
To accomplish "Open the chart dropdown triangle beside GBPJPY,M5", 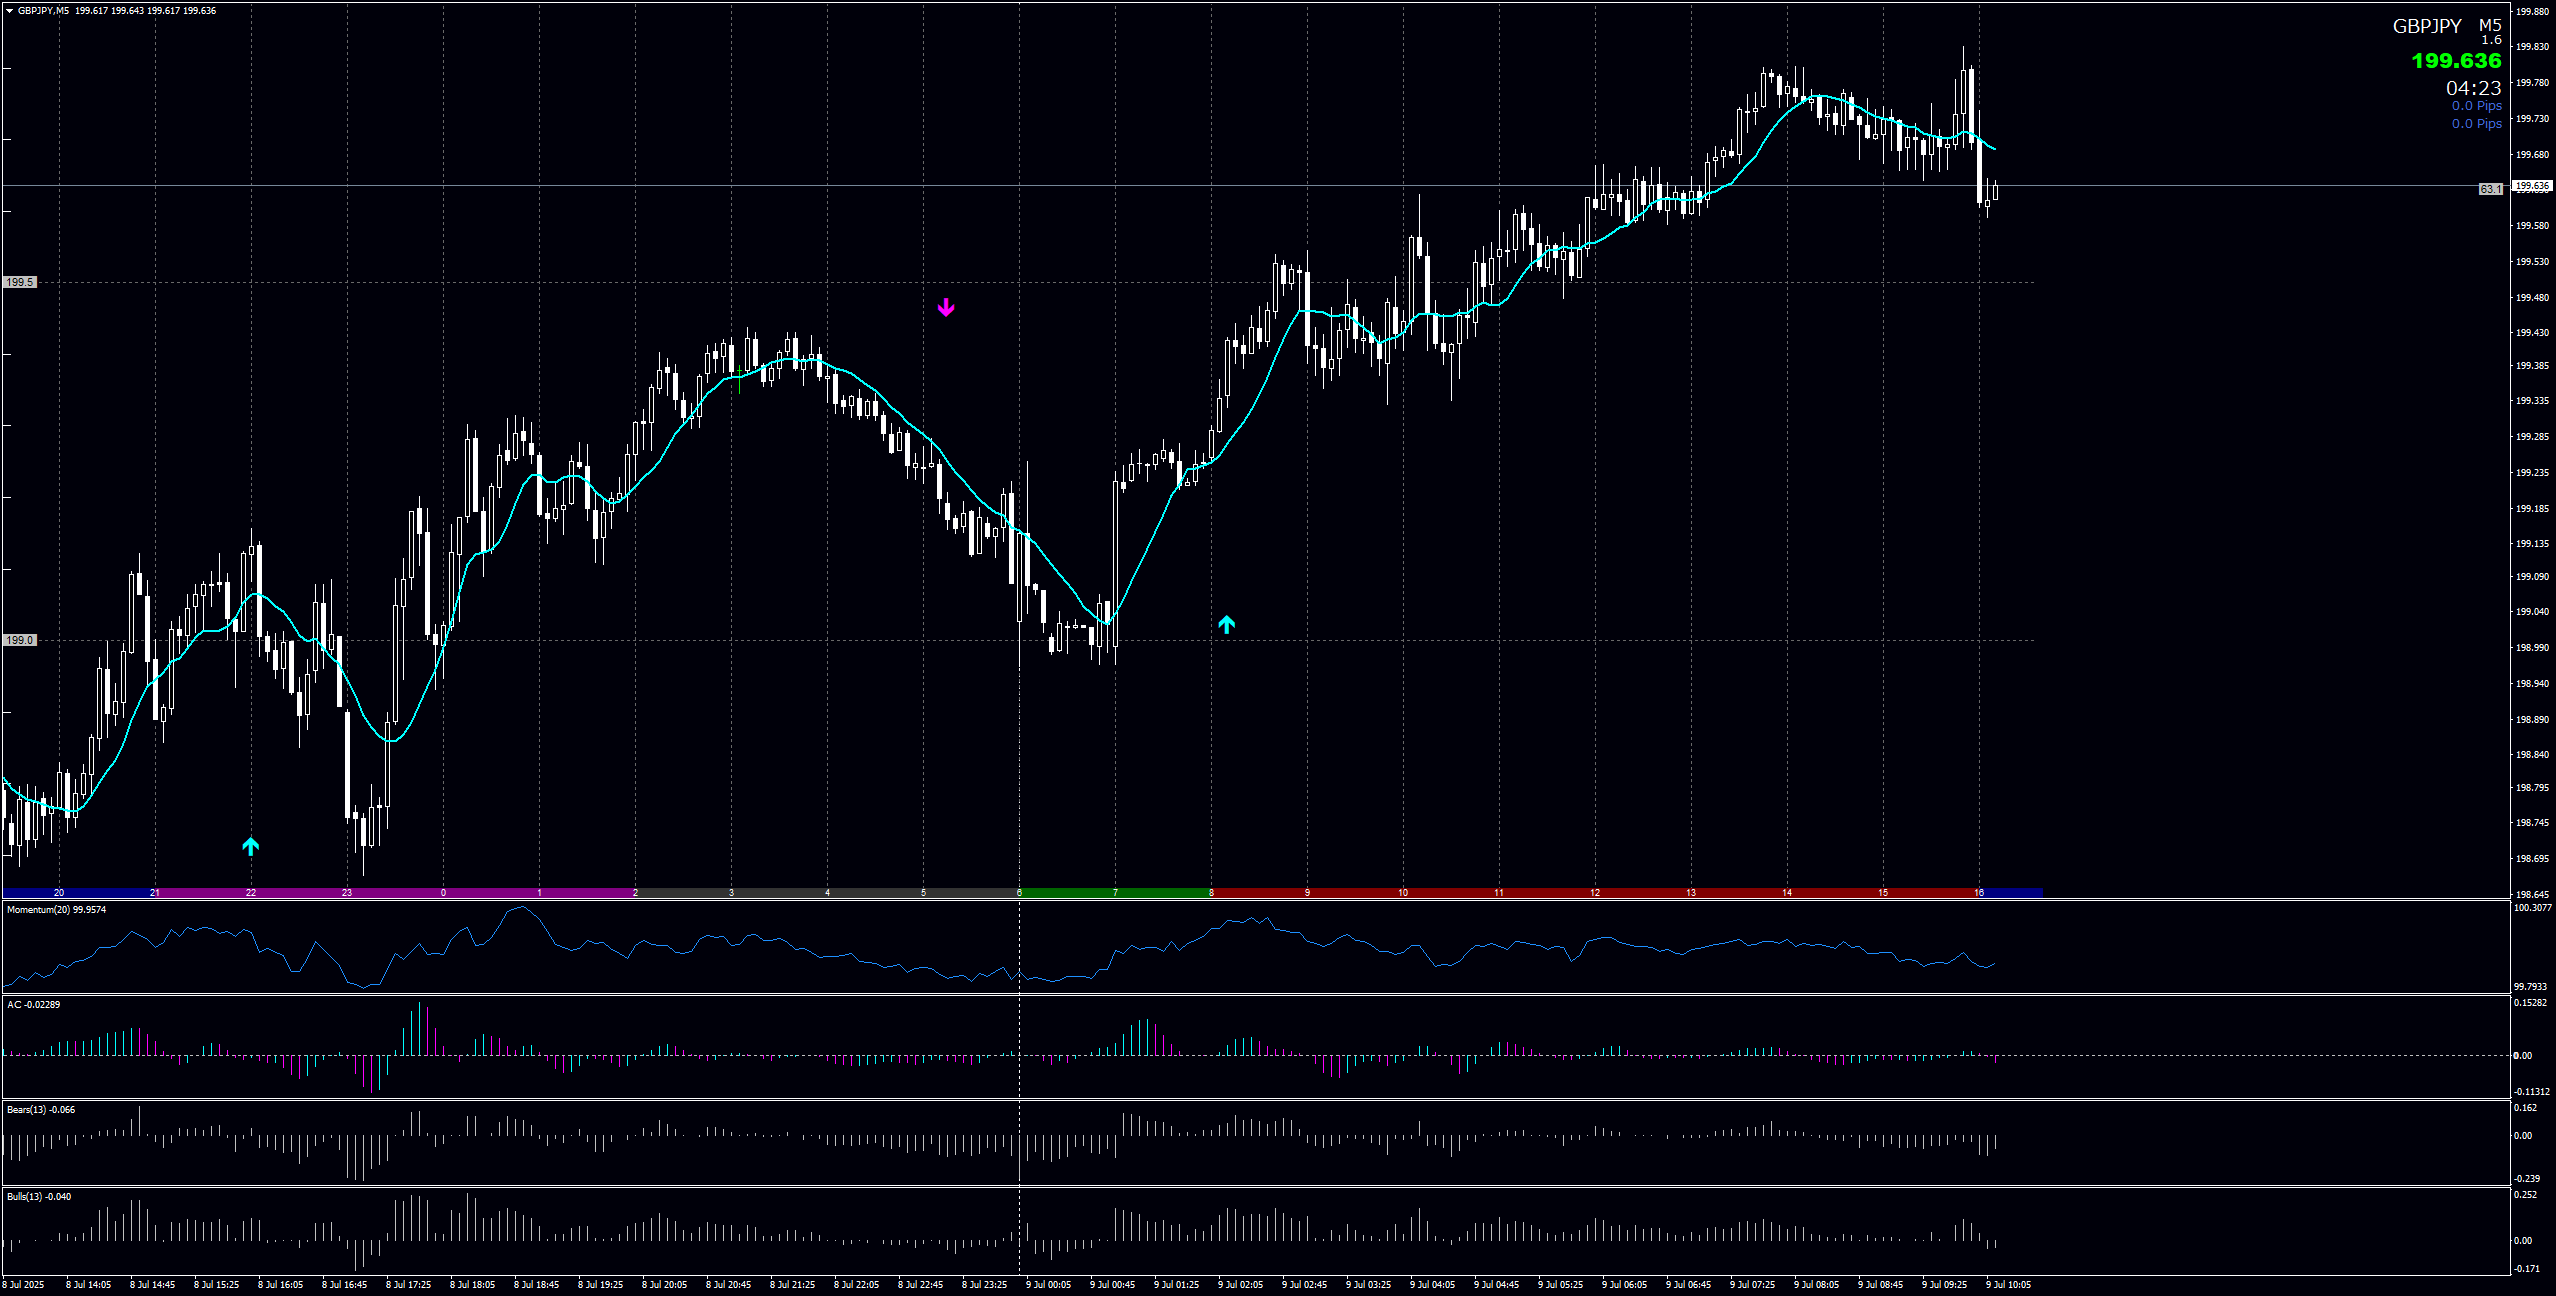I will pyautogui.click(x=10, y=11).
